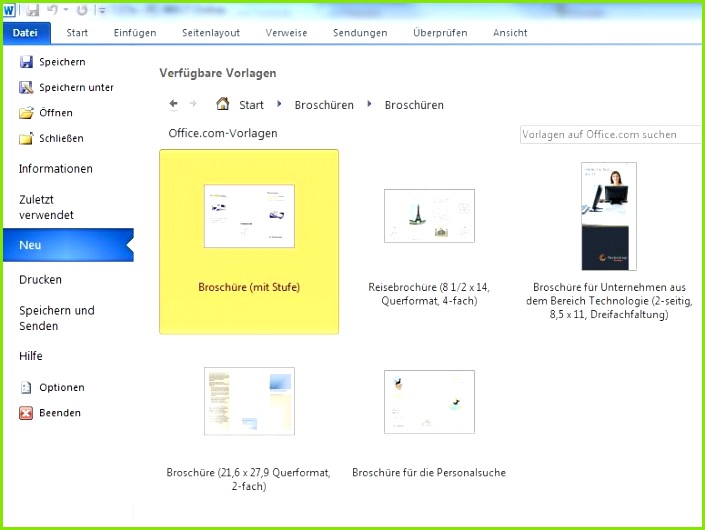705x530 pixels.
Task: Click the Speichern unter icon
Action: coord(26,87)
